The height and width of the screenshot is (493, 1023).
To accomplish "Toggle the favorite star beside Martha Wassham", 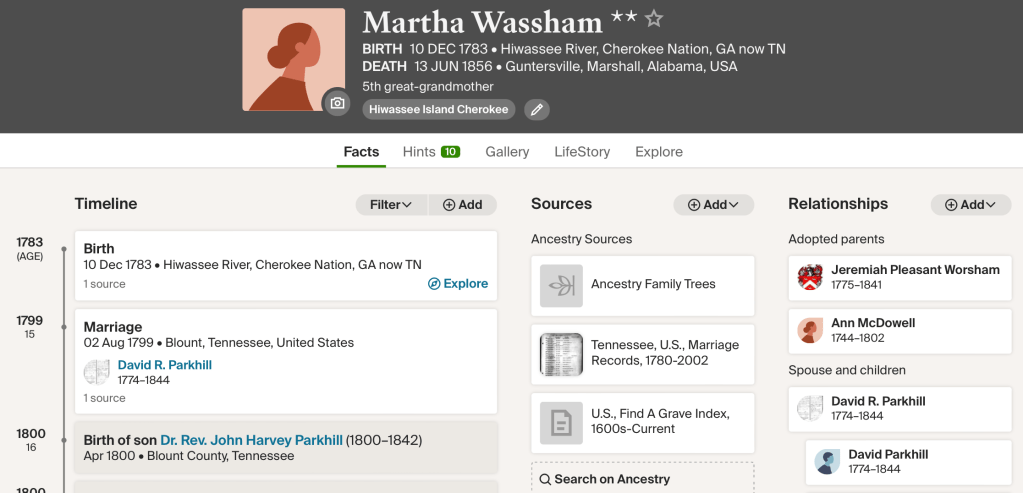I will point(654,19).
